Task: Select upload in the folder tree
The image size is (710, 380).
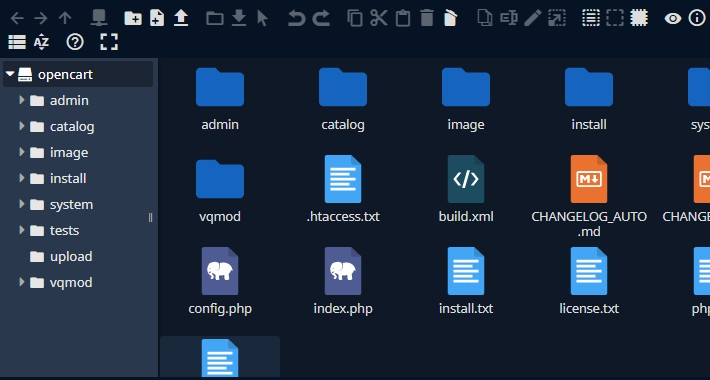Action: click(71, 256)
